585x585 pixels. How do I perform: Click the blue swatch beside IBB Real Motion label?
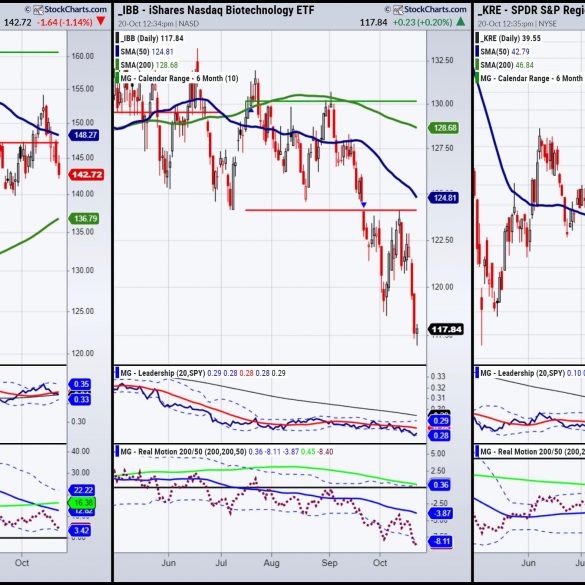(117, 451)
